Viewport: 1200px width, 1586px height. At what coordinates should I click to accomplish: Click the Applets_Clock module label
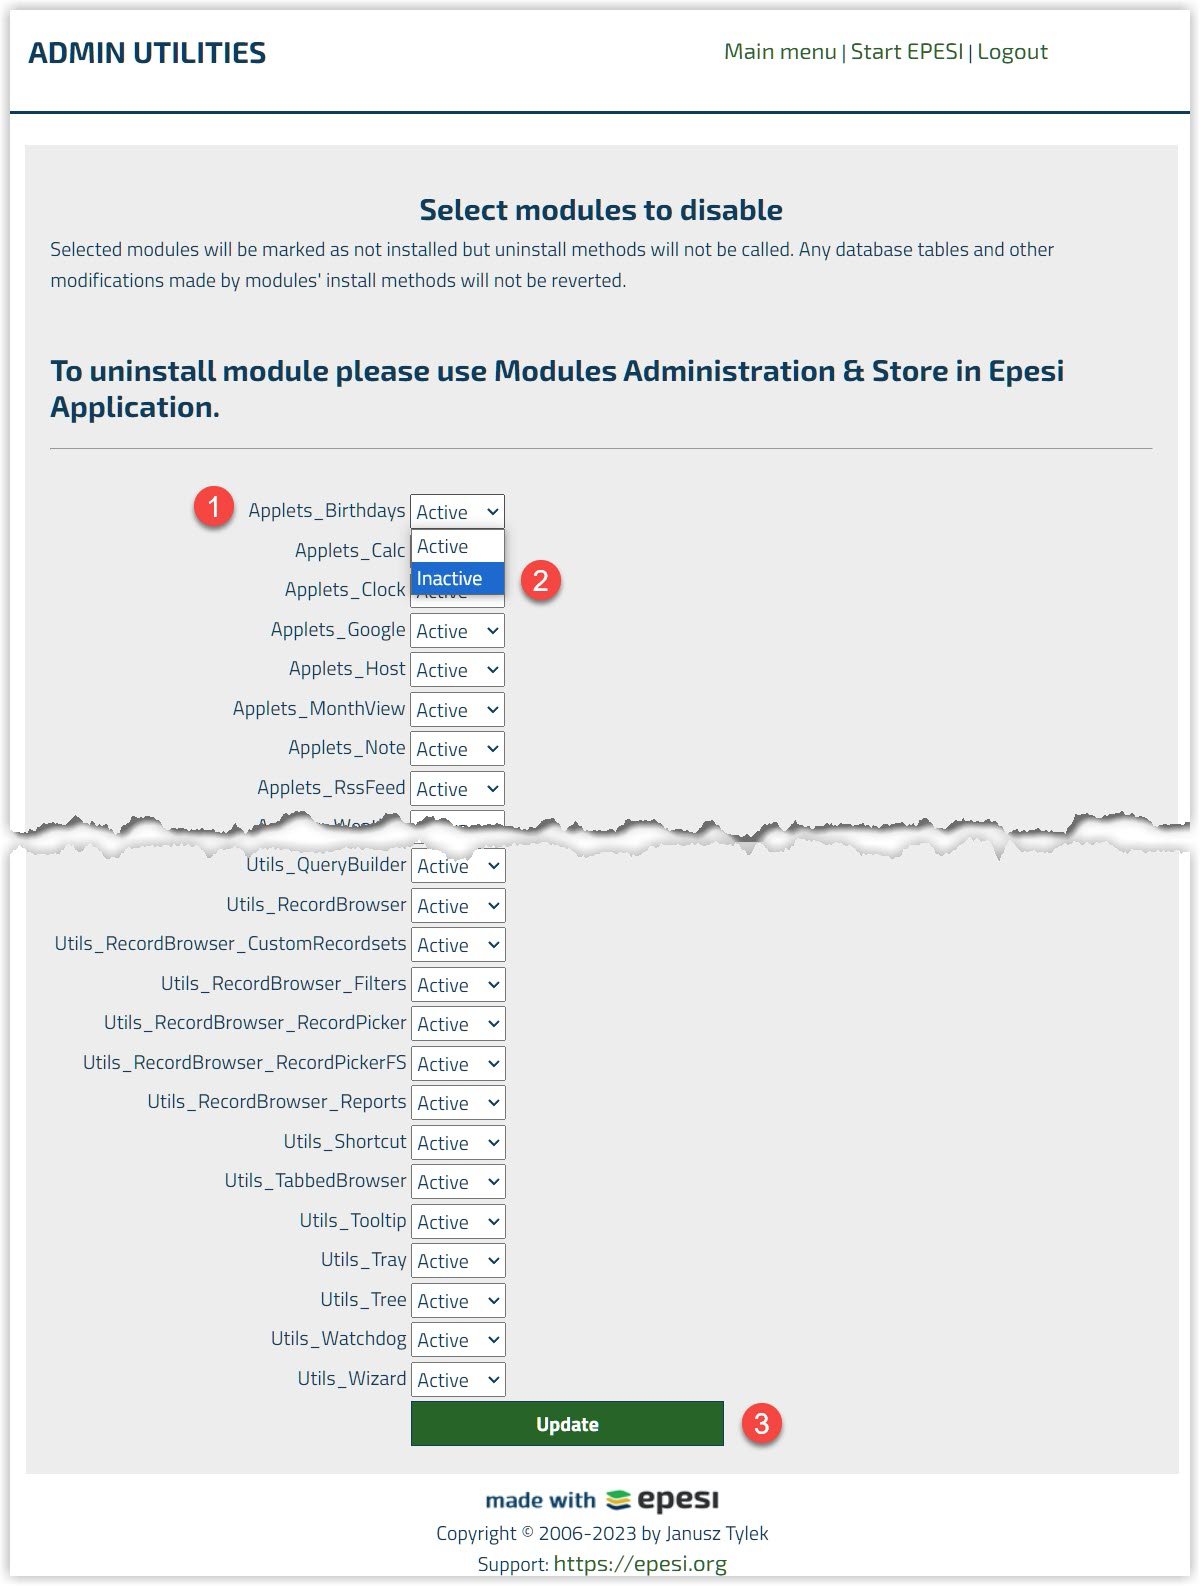pyautogui.click(x=345, y=590)
